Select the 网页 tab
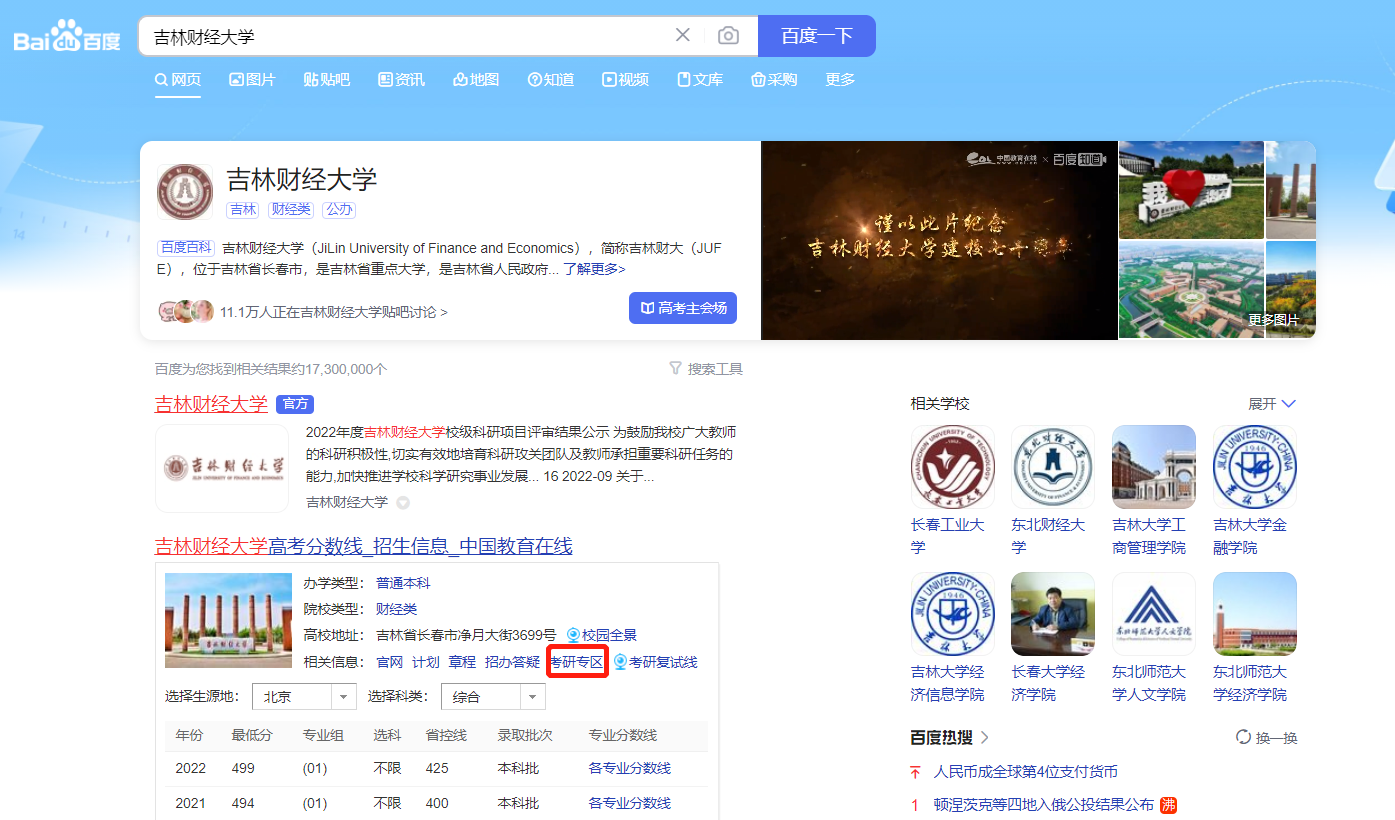The height and width of the screenshot is (820, 1395). coord(178,80)
